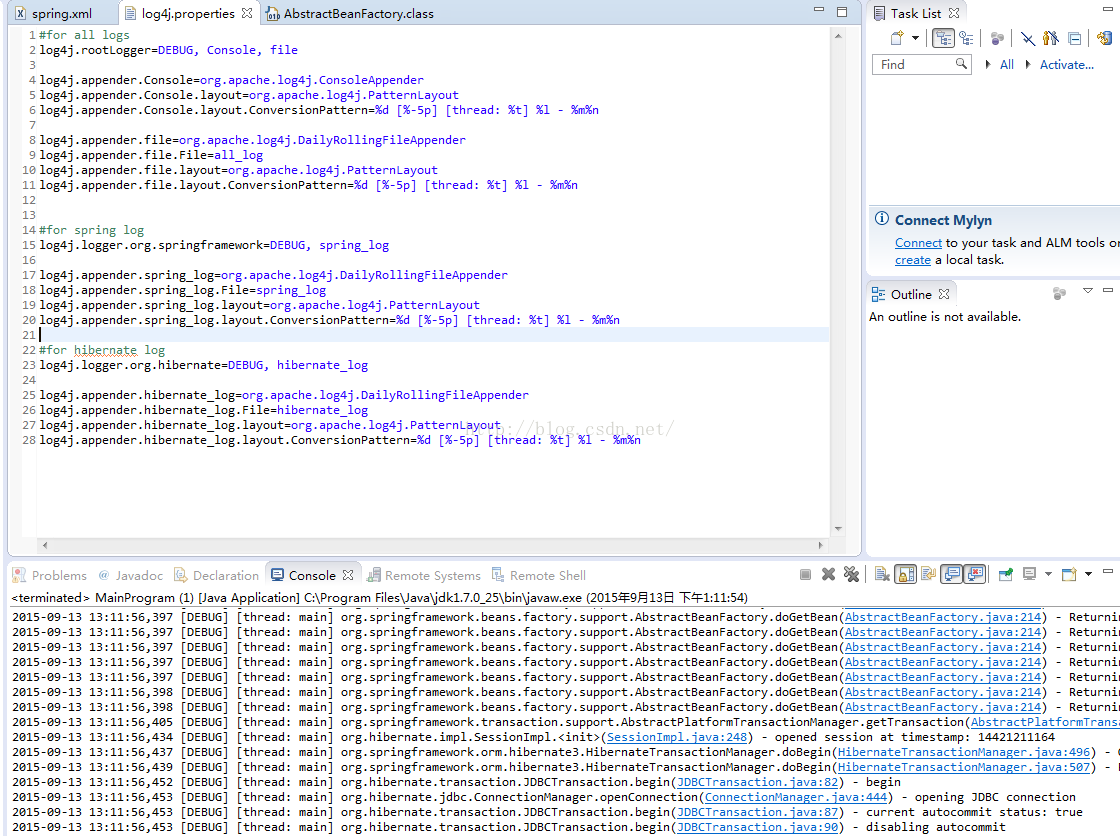Click the New Task icon in Task List
Image resolution: width=1120 pixels, height=836 pixels.
click(x=897, y=39)
